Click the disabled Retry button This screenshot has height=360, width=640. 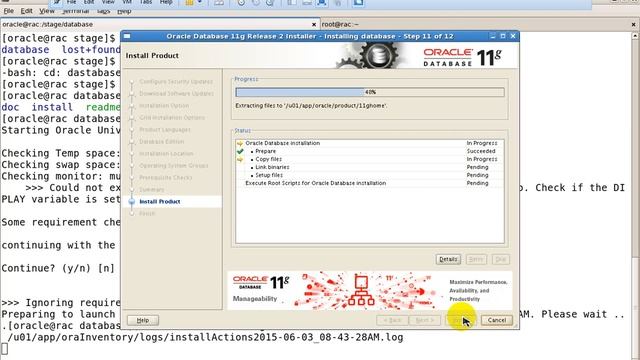[x=476, y=259]
